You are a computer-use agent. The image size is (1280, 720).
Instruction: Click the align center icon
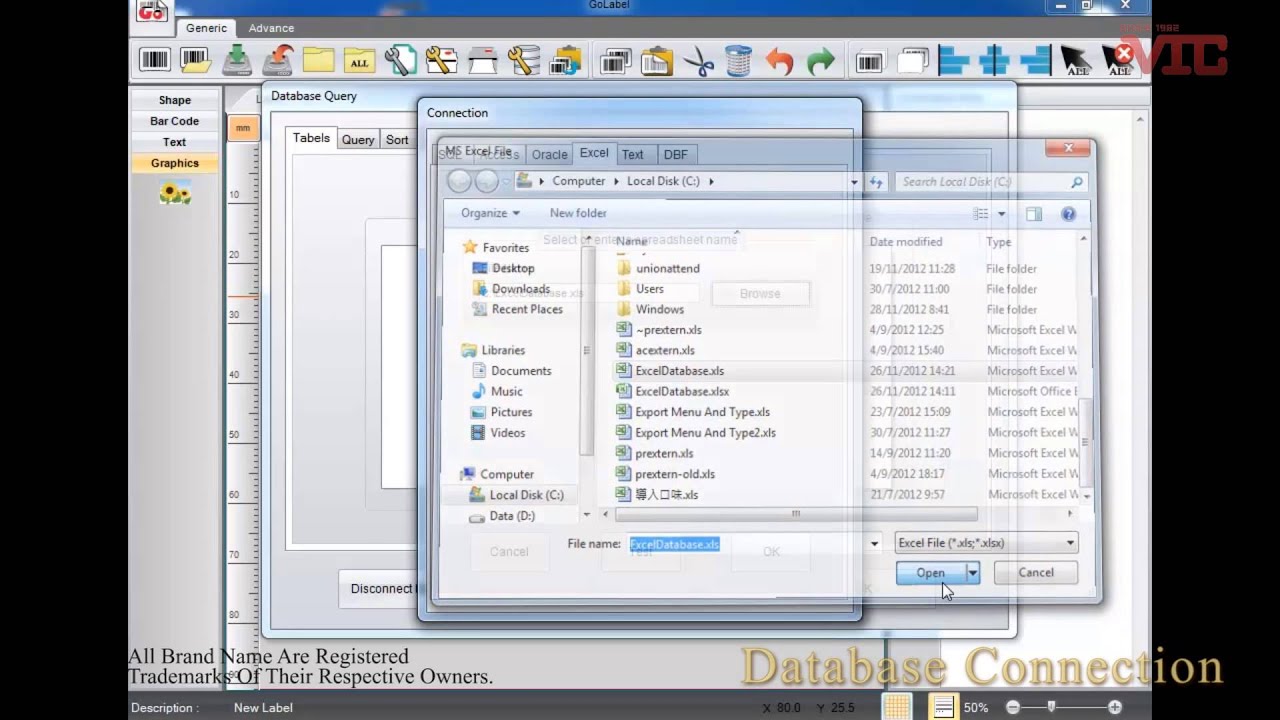pos(993,61)
